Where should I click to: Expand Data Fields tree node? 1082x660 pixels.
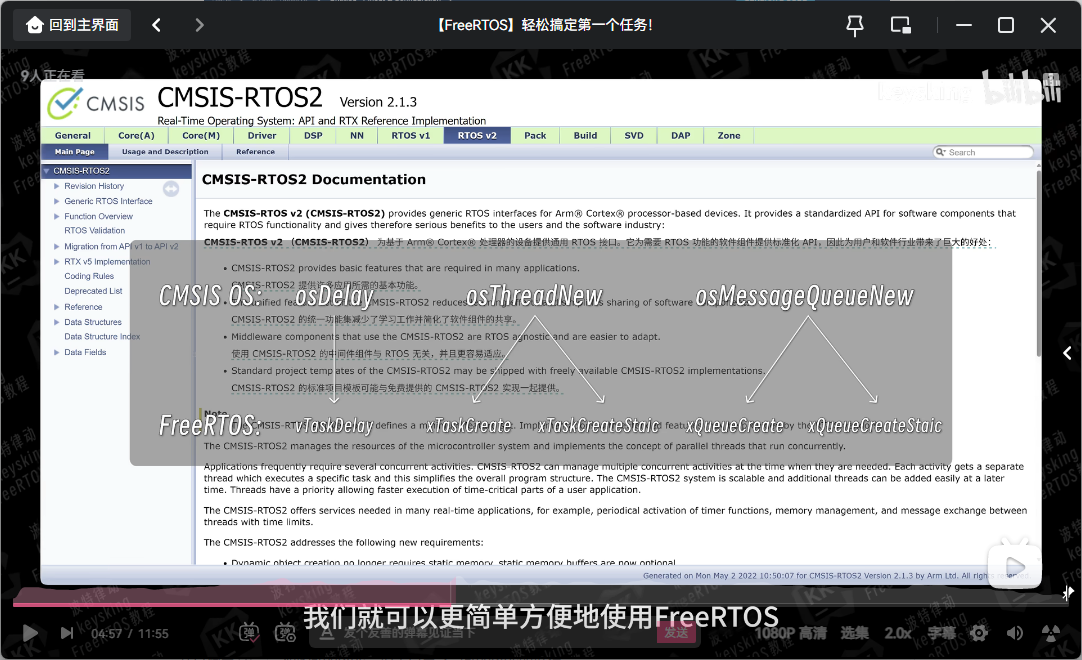[x=57, y=353]
